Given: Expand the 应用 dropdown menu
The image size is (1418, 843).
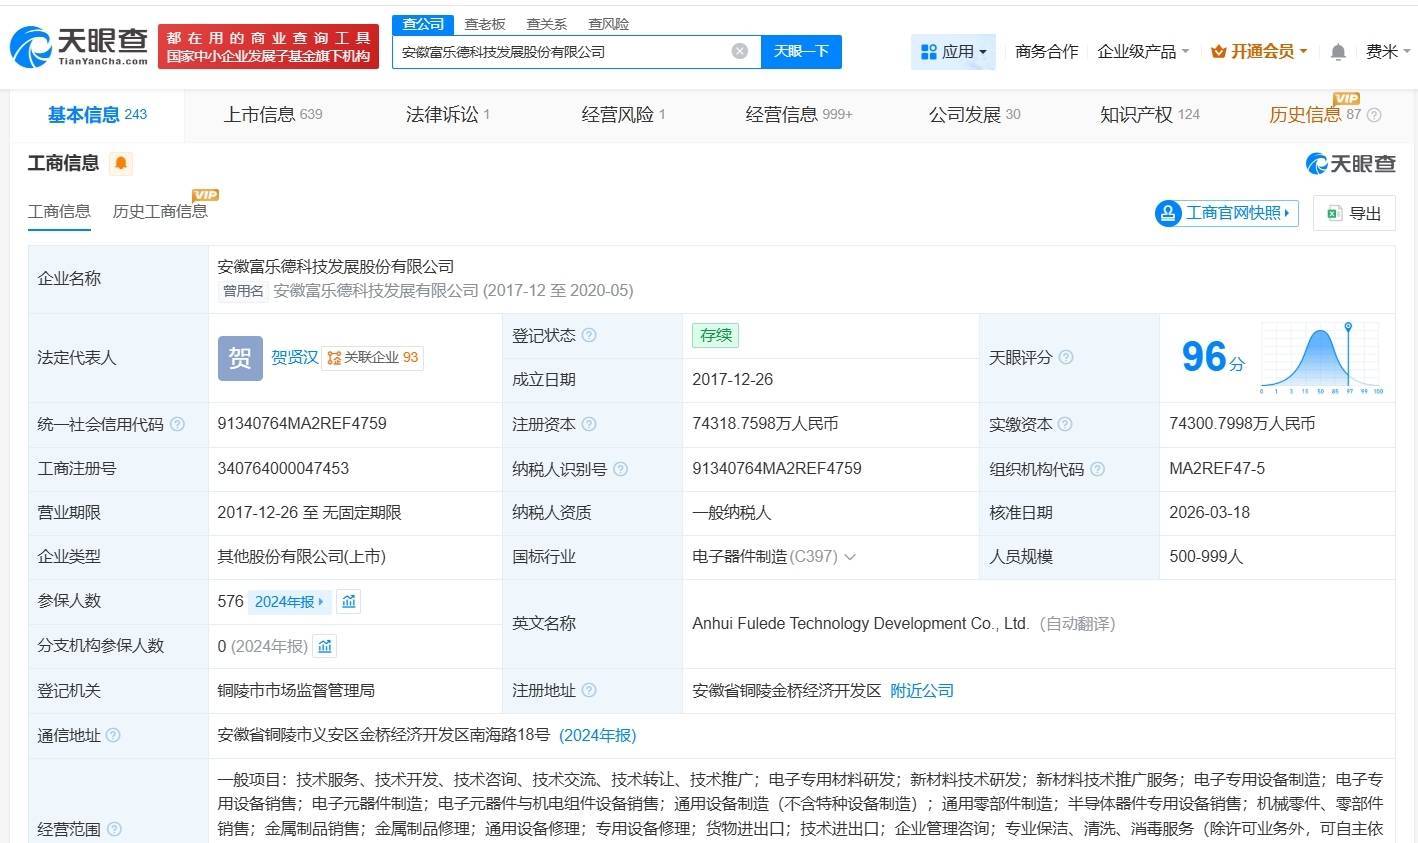Looking at the screenshot, I should coord(953,51).
